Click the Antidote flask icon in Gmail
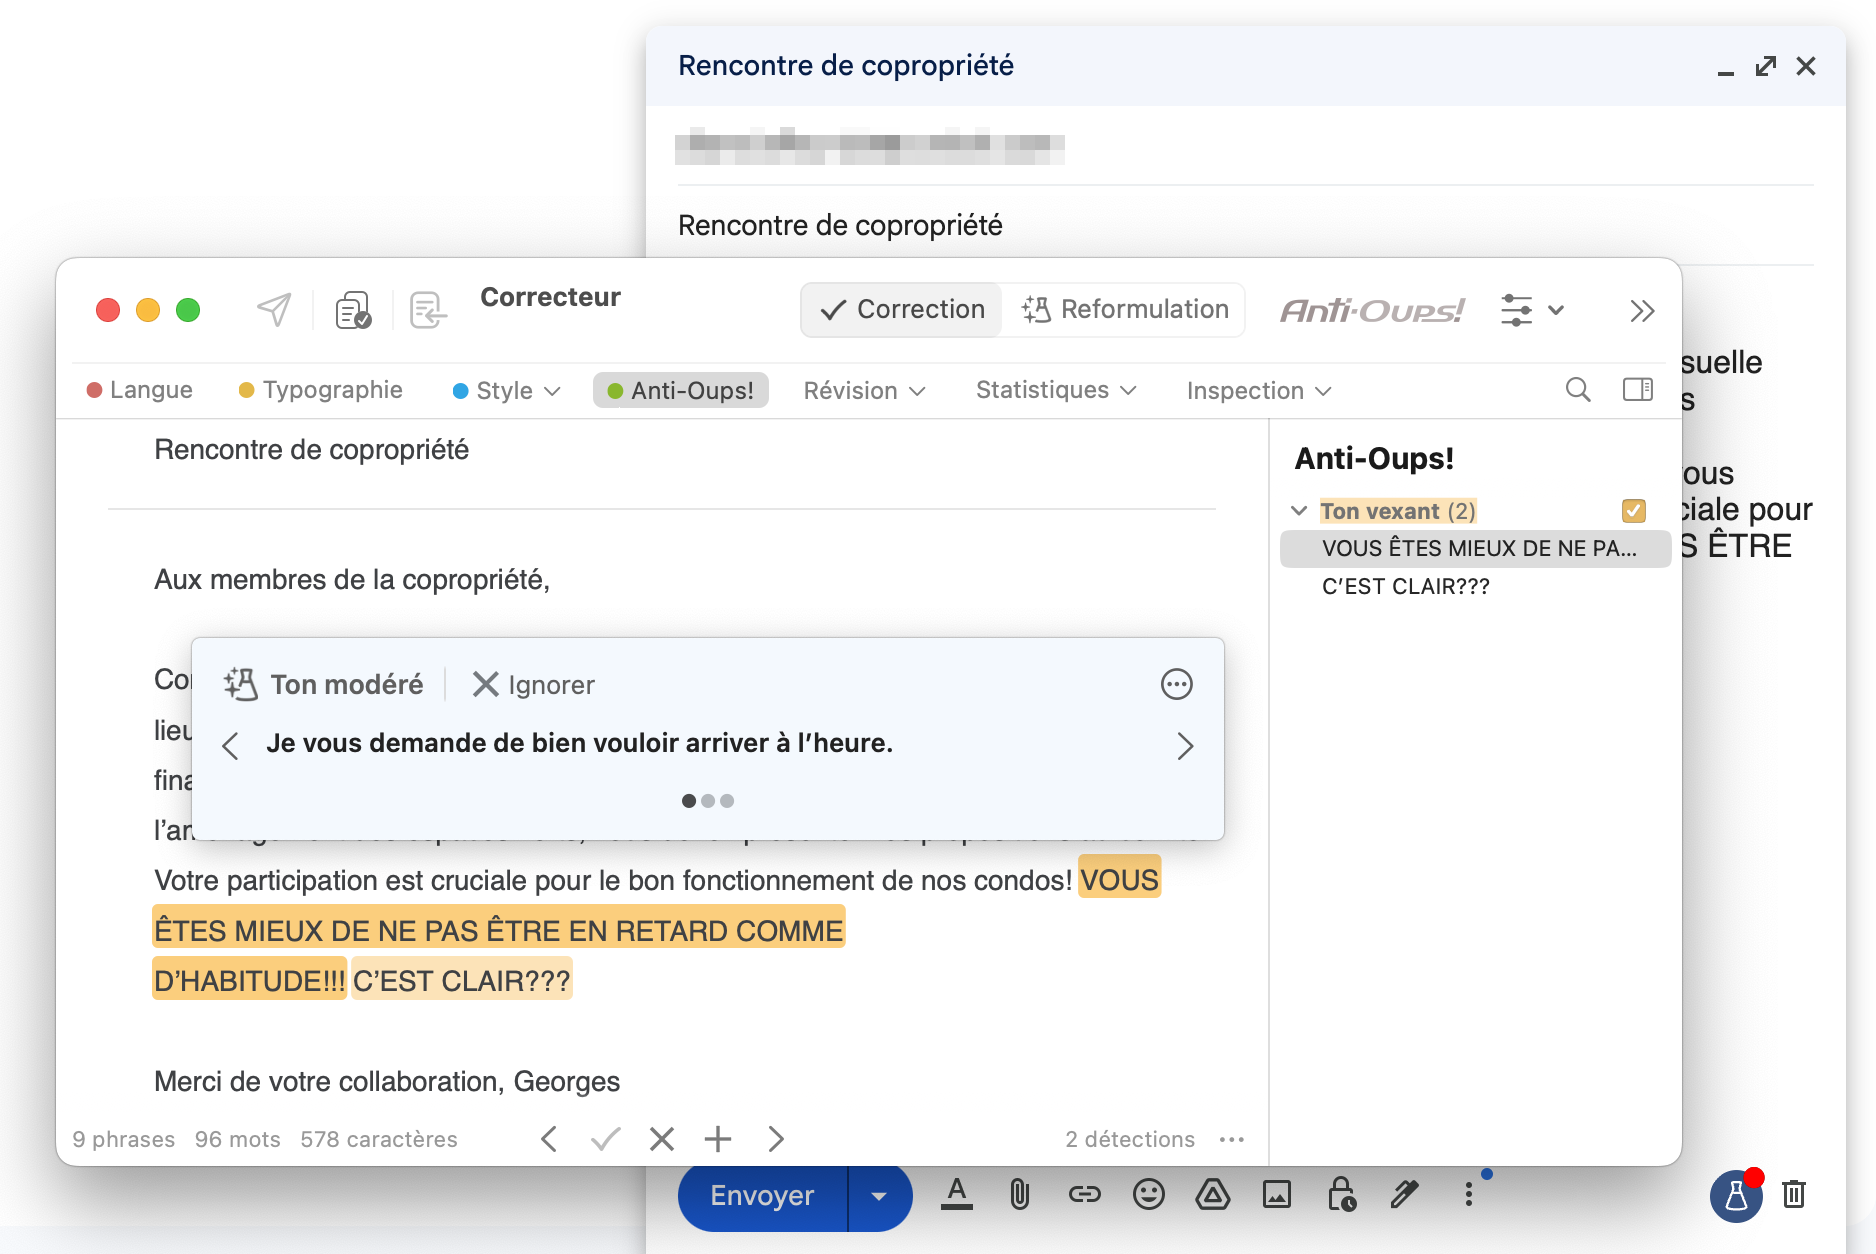 click(1735, 1195)
